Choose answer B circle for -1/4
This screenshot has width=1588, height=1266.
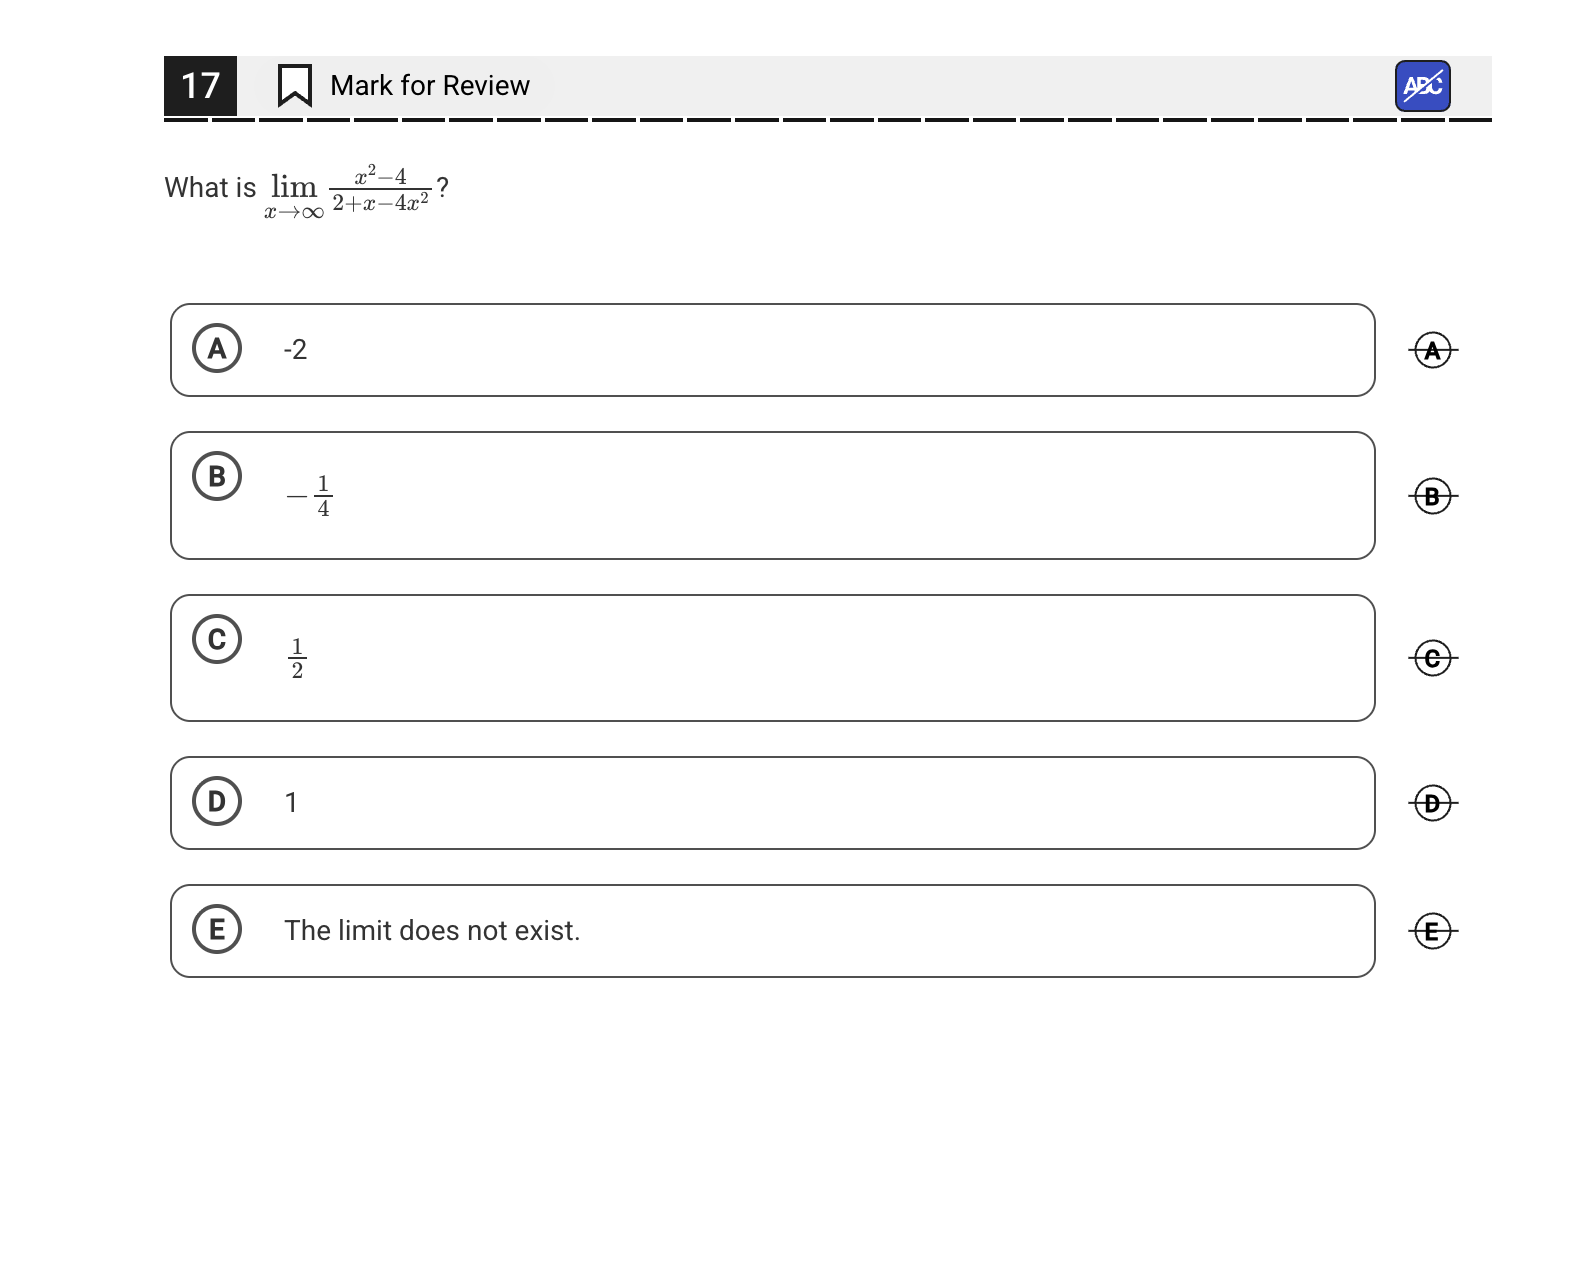point(217,476)
